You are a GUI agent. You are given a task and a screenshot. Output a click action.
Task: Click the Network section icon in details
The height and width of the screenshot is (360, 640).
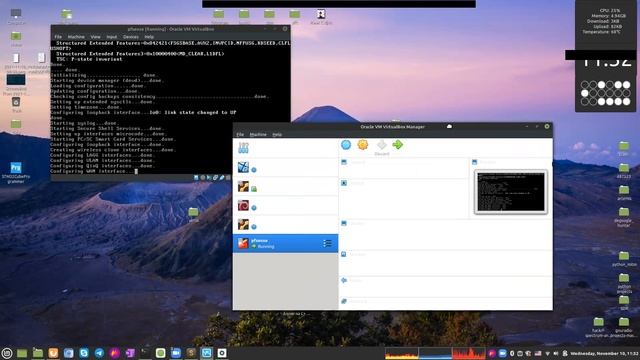pos(344,301)
